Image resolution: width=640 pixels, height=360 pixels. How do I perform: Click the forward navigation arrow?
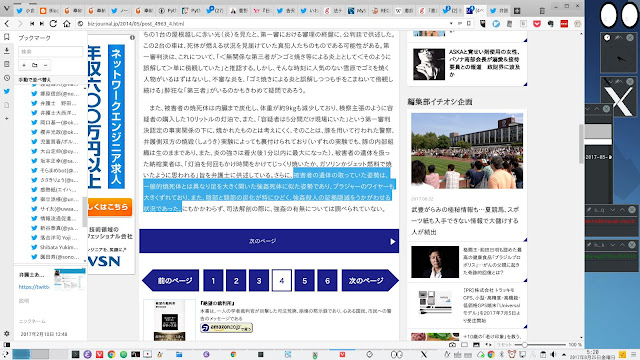tap(20, 24)
